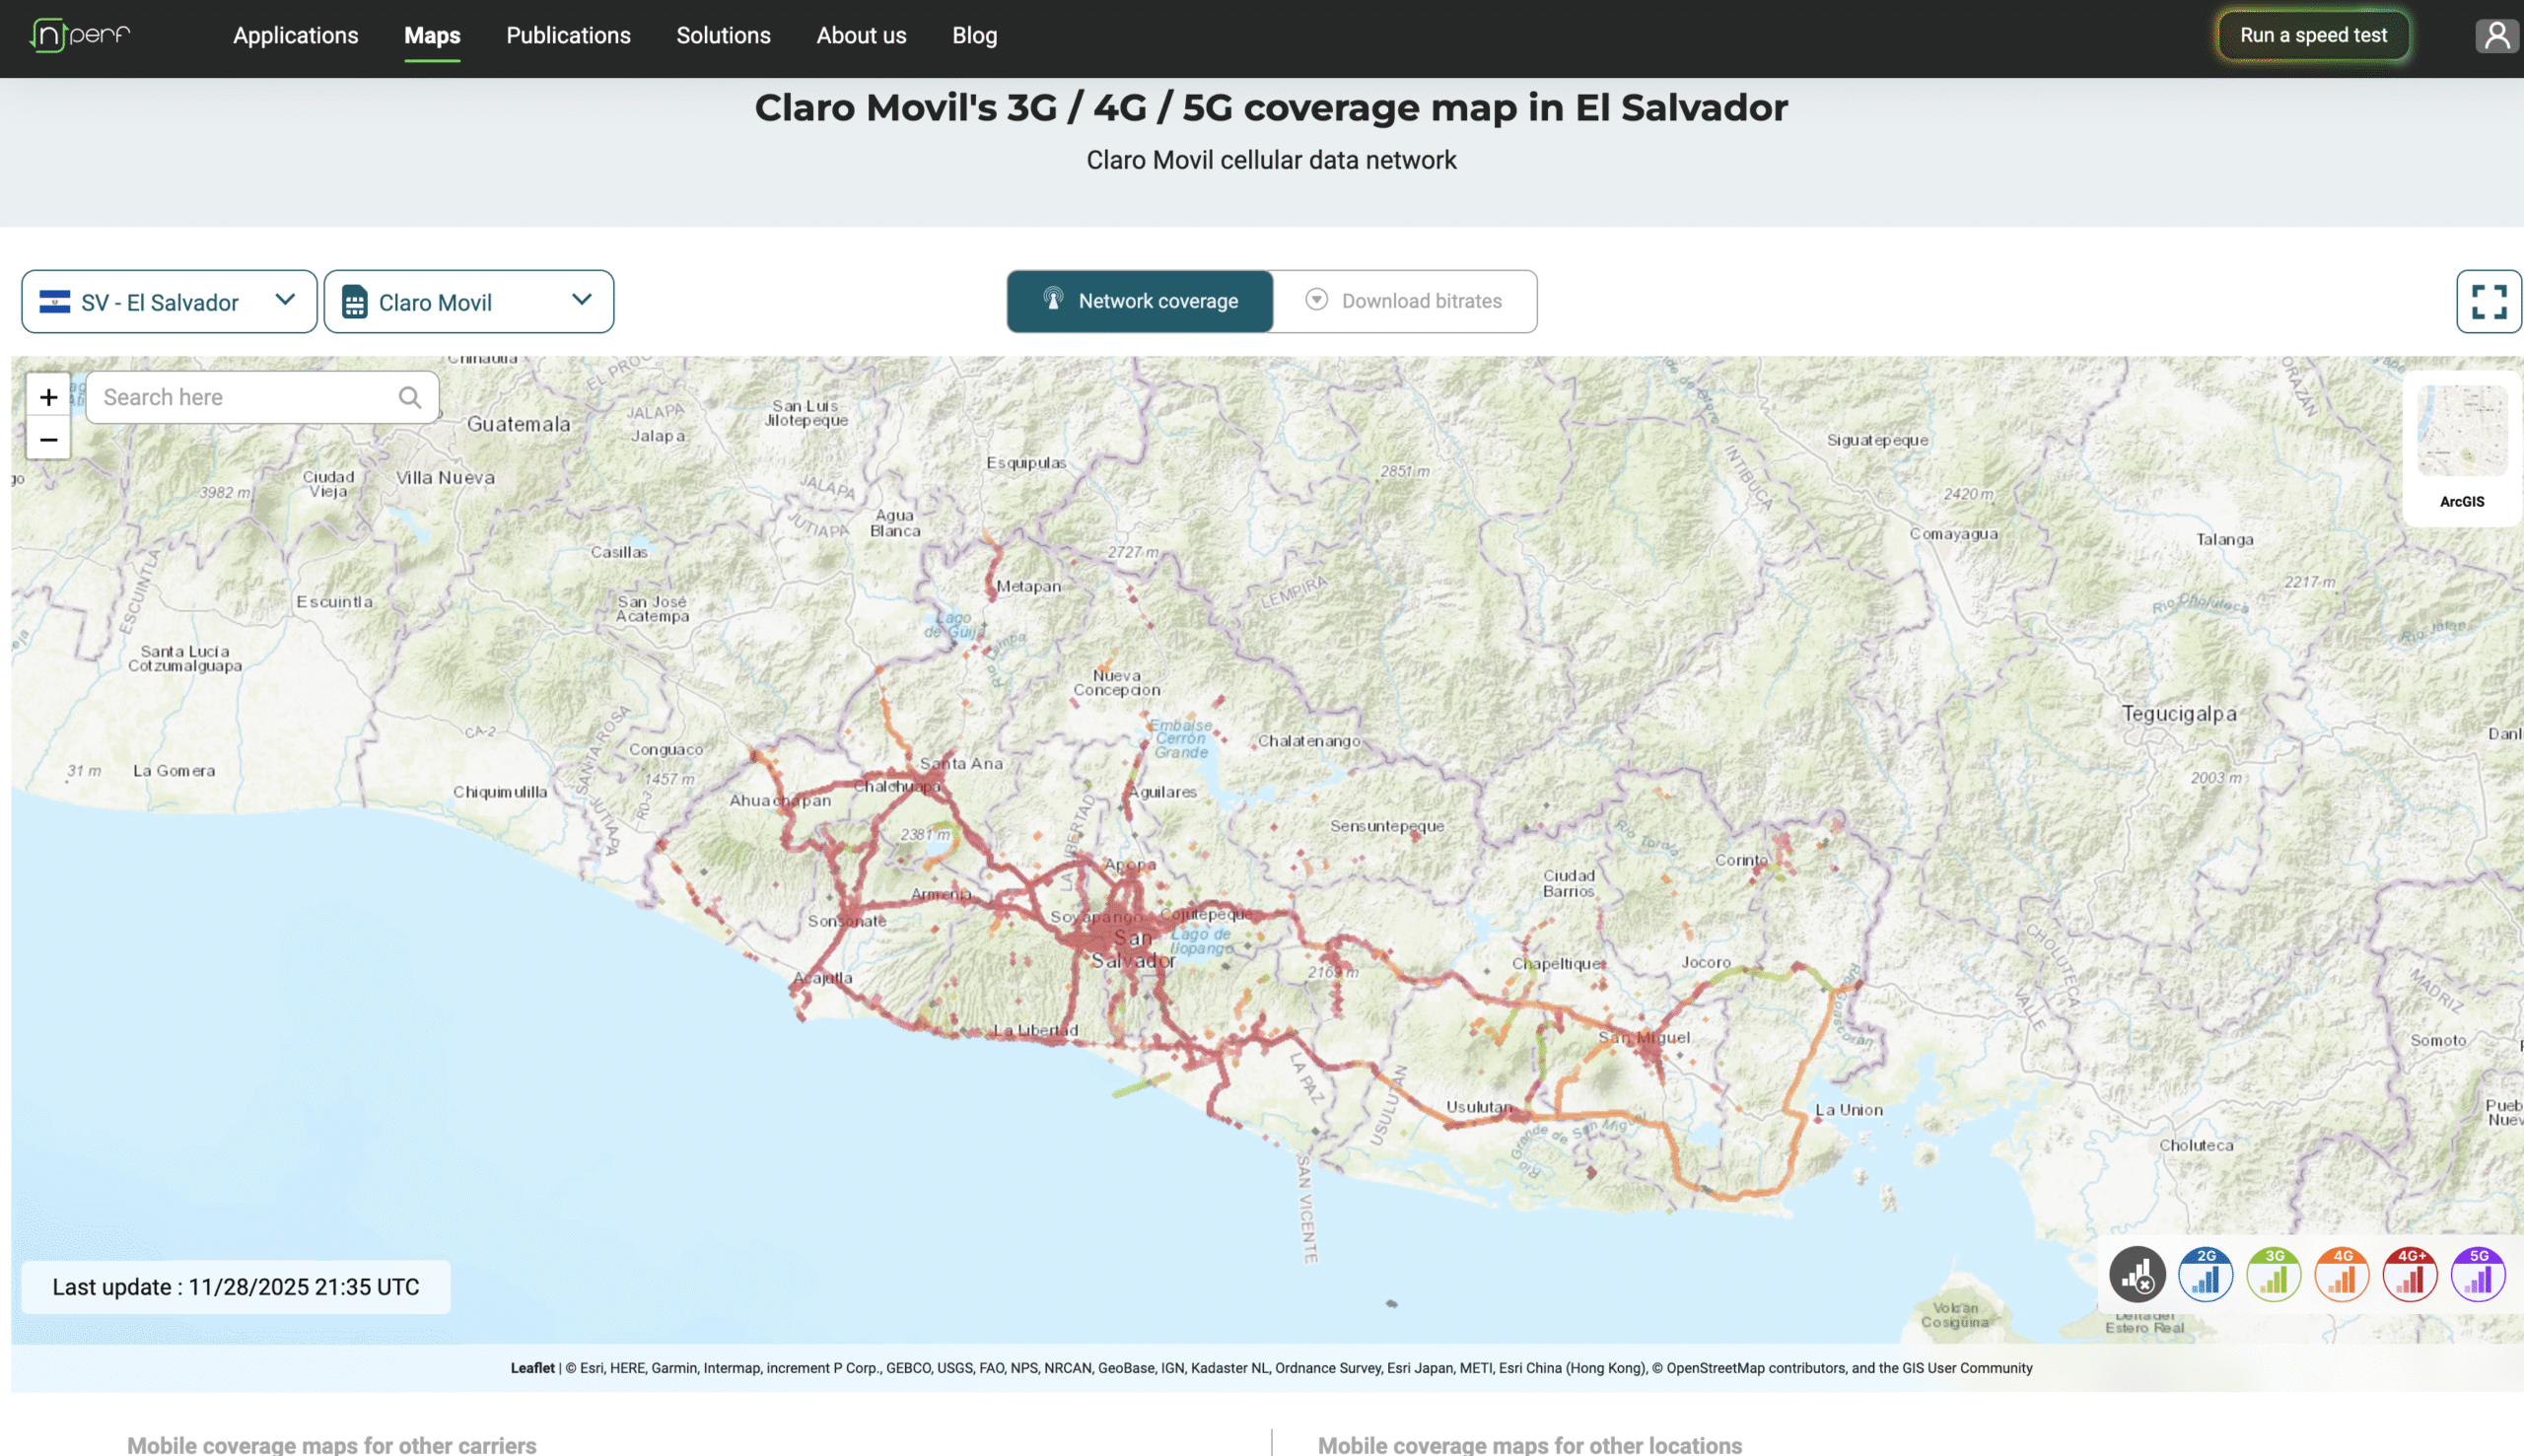
Task: Toggle the no-signal filter icon
Action: coord(2138,1275)
